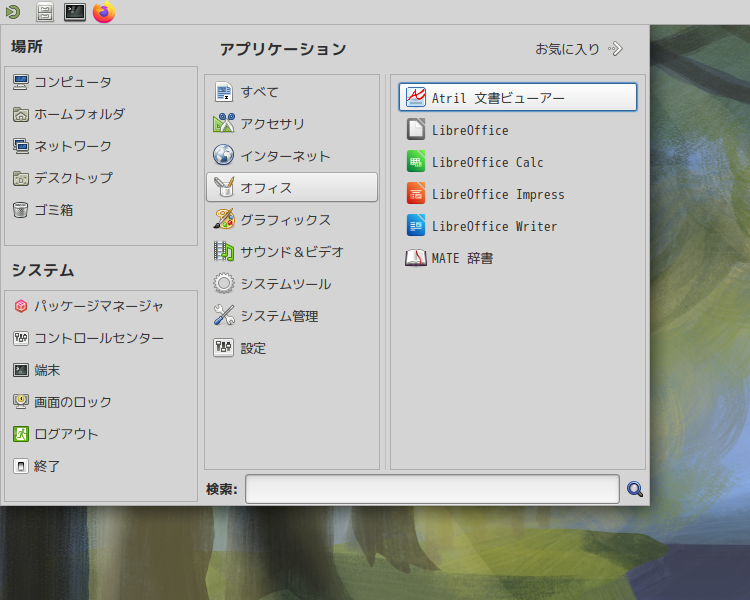750x600 pixels.
Task: Click 画面のロック text entry
Action: [x=73, y=402]
